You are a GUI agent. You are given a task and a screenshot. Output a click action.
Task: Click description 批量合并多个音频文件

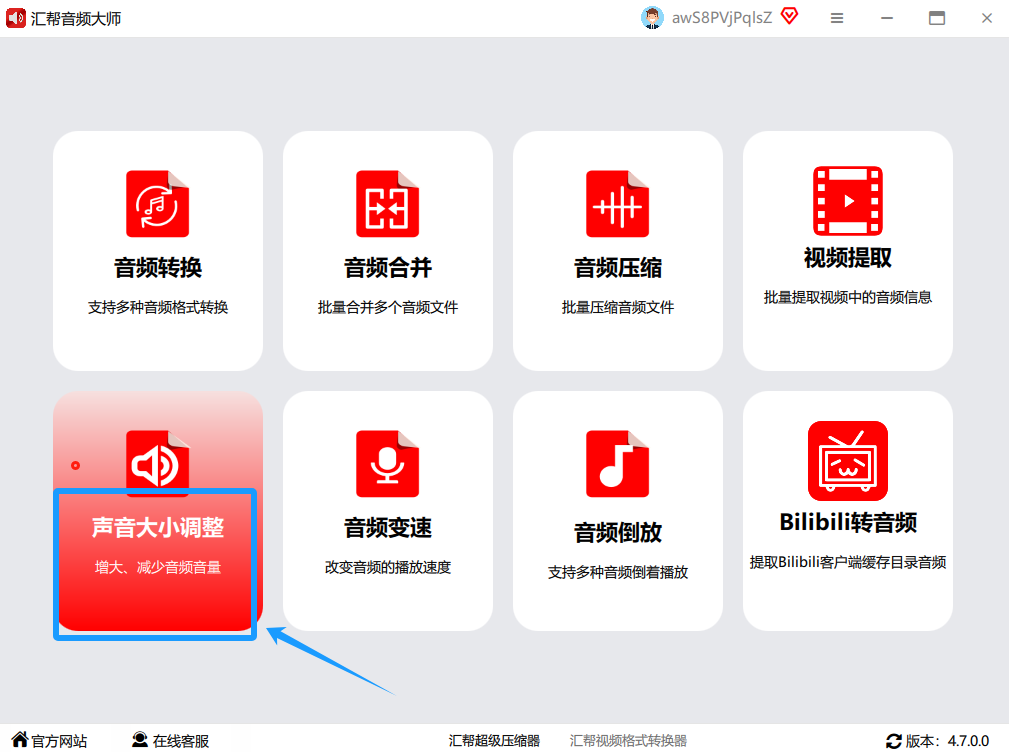[387, 307]
